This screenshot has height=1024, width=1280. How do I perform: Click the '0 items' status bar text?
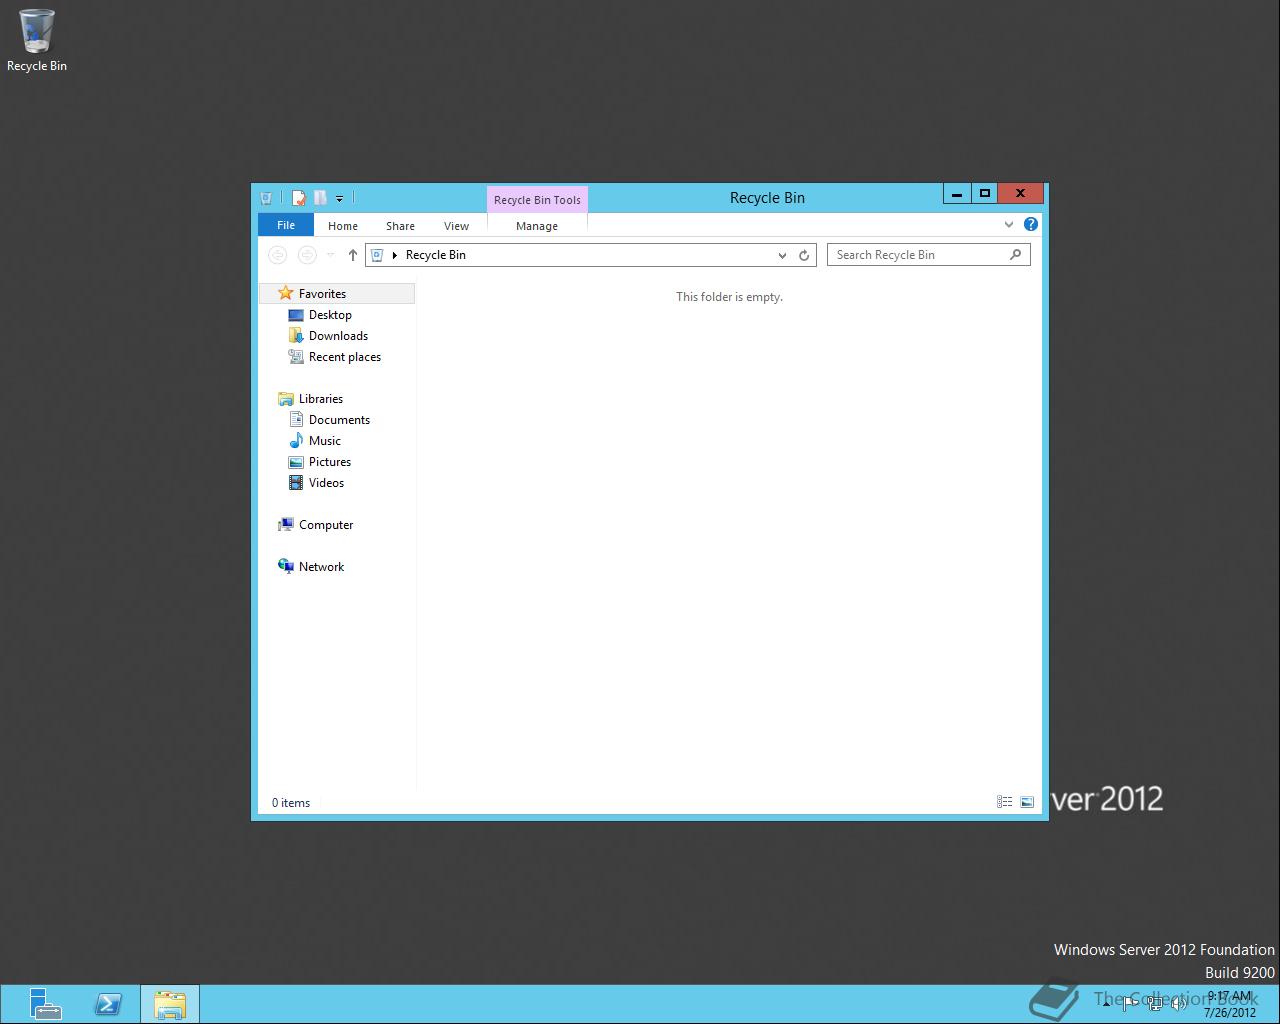(x=291, y=803)
